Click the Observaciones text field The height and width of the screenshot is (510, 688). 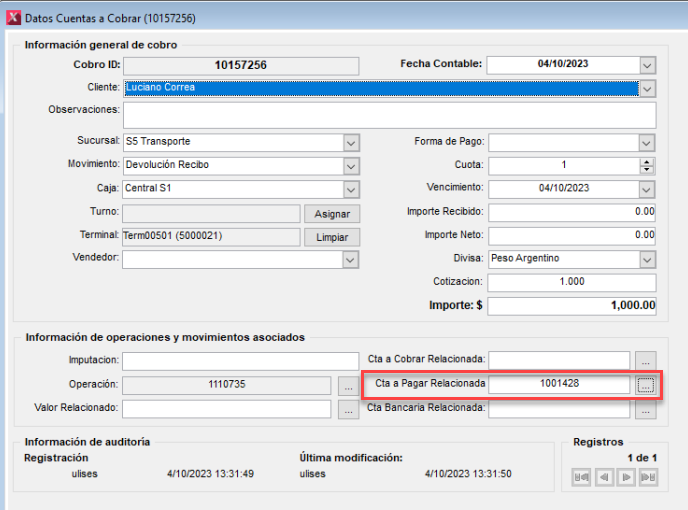[x=390, y=115]
